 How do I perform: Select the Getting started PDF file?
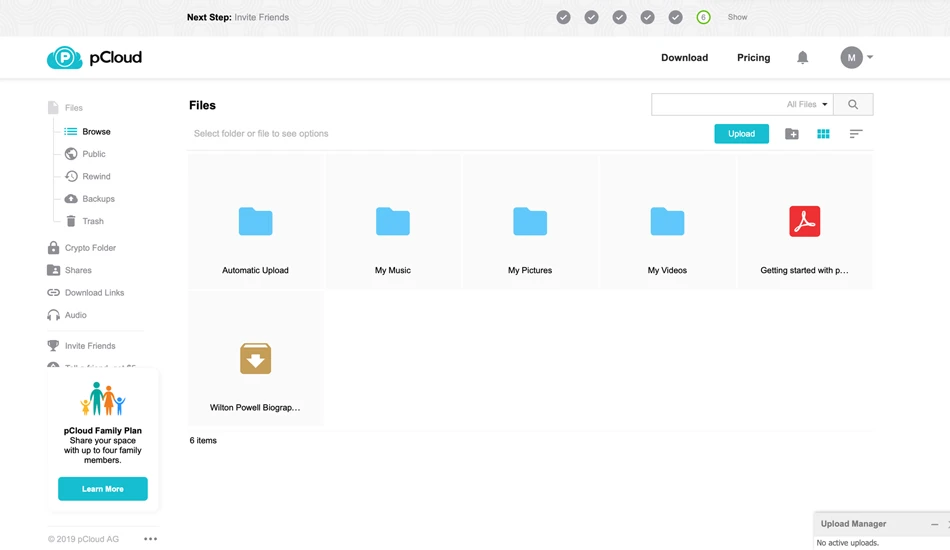(805, 222)
